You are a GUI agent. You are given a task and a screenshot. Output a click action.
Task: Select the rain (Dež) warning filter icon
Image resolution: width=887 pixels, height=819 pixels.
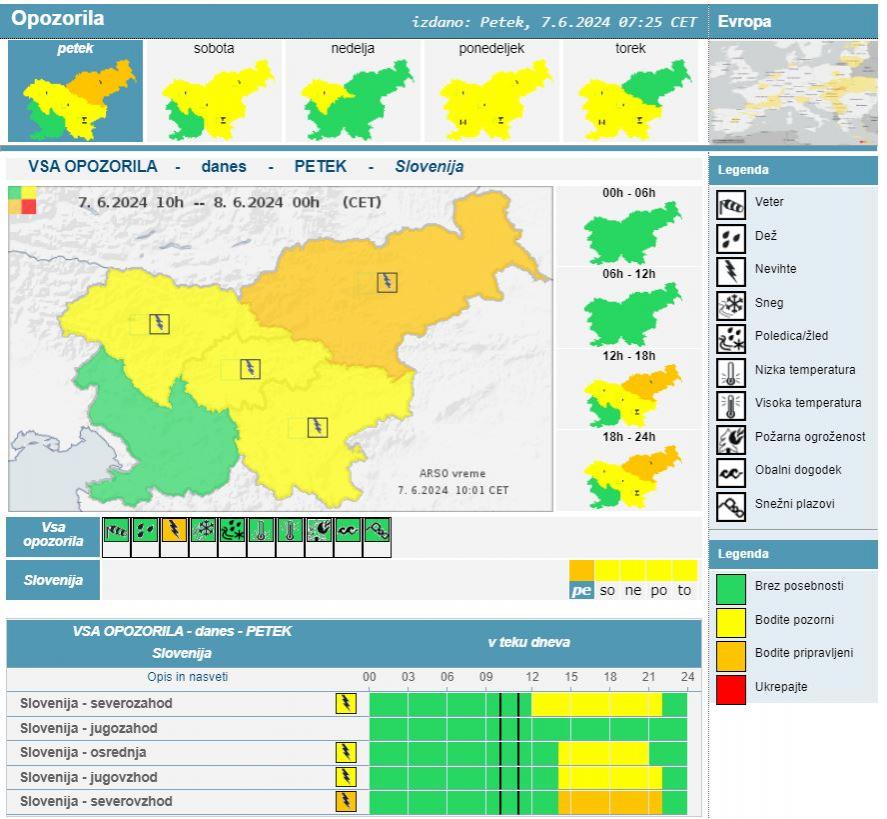coord(145,530)
